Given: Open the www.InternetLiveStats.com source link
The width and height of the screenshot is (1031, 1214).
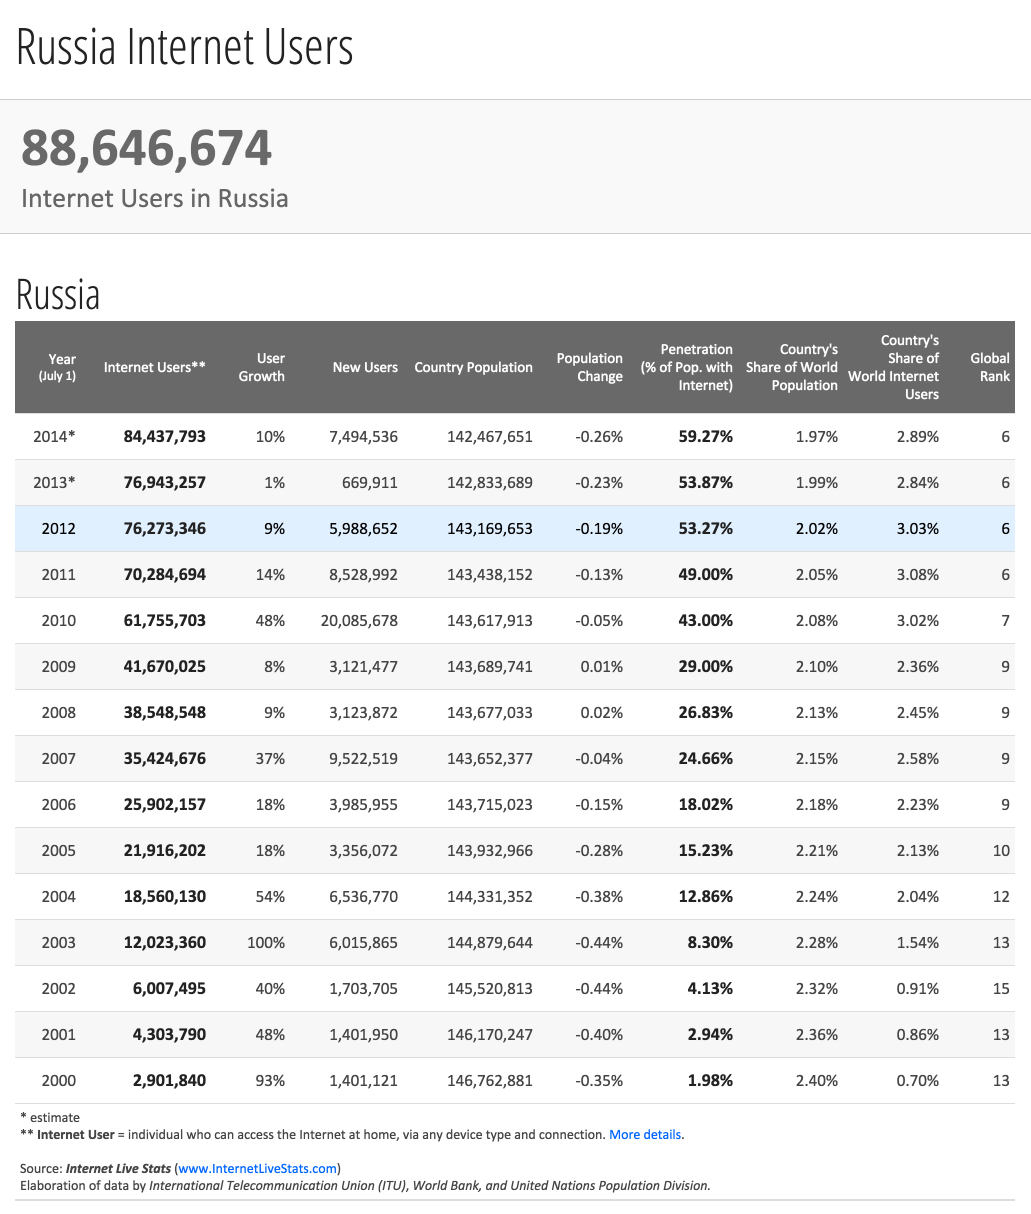Looking at the screenshot, I should [257, 1168].
